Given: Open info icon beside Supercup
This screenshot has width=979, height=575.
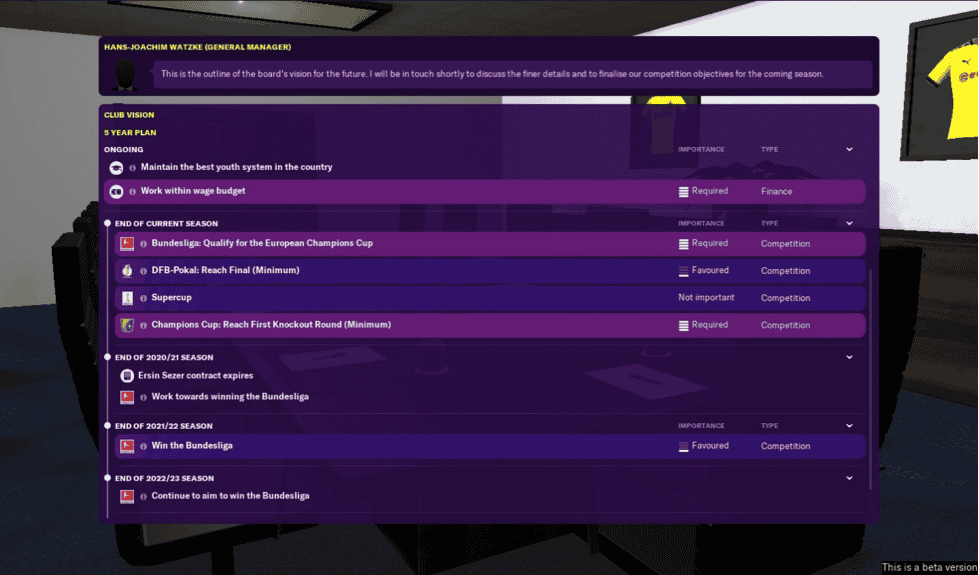Looking at the screenshot, I should 144,298.
